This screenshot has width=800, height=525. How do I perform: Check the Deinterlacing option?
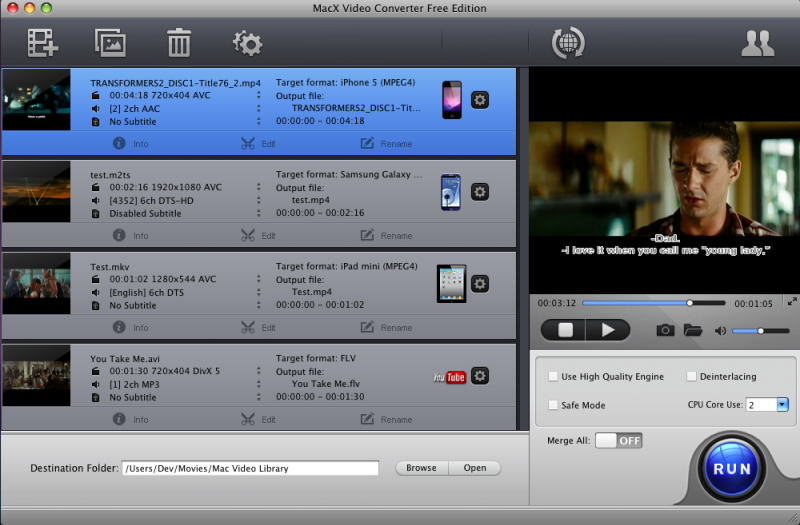692,377
